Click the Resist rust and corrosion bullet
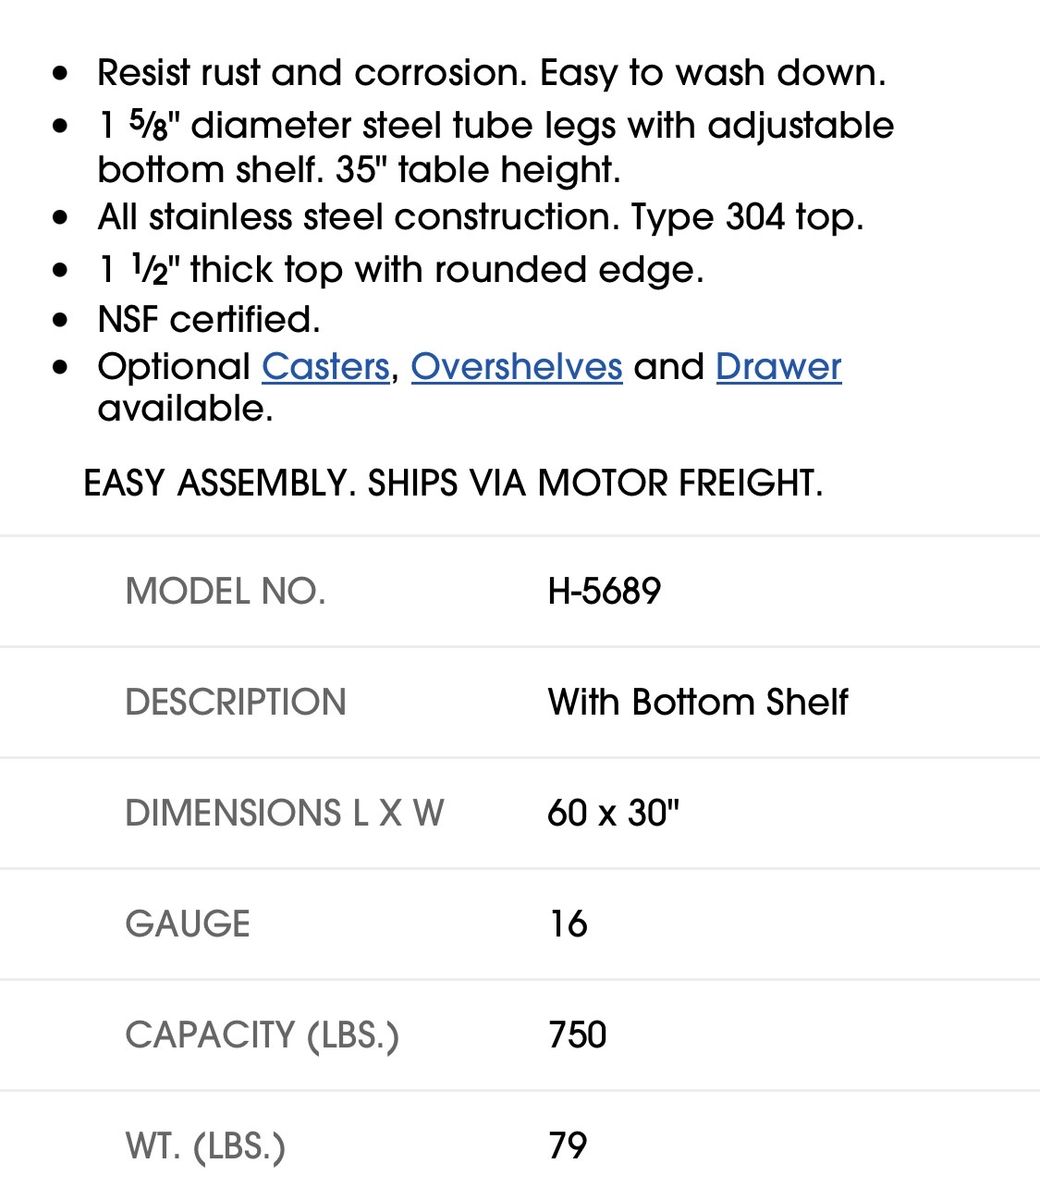Screen dimensions: 1040x1200 492,73
